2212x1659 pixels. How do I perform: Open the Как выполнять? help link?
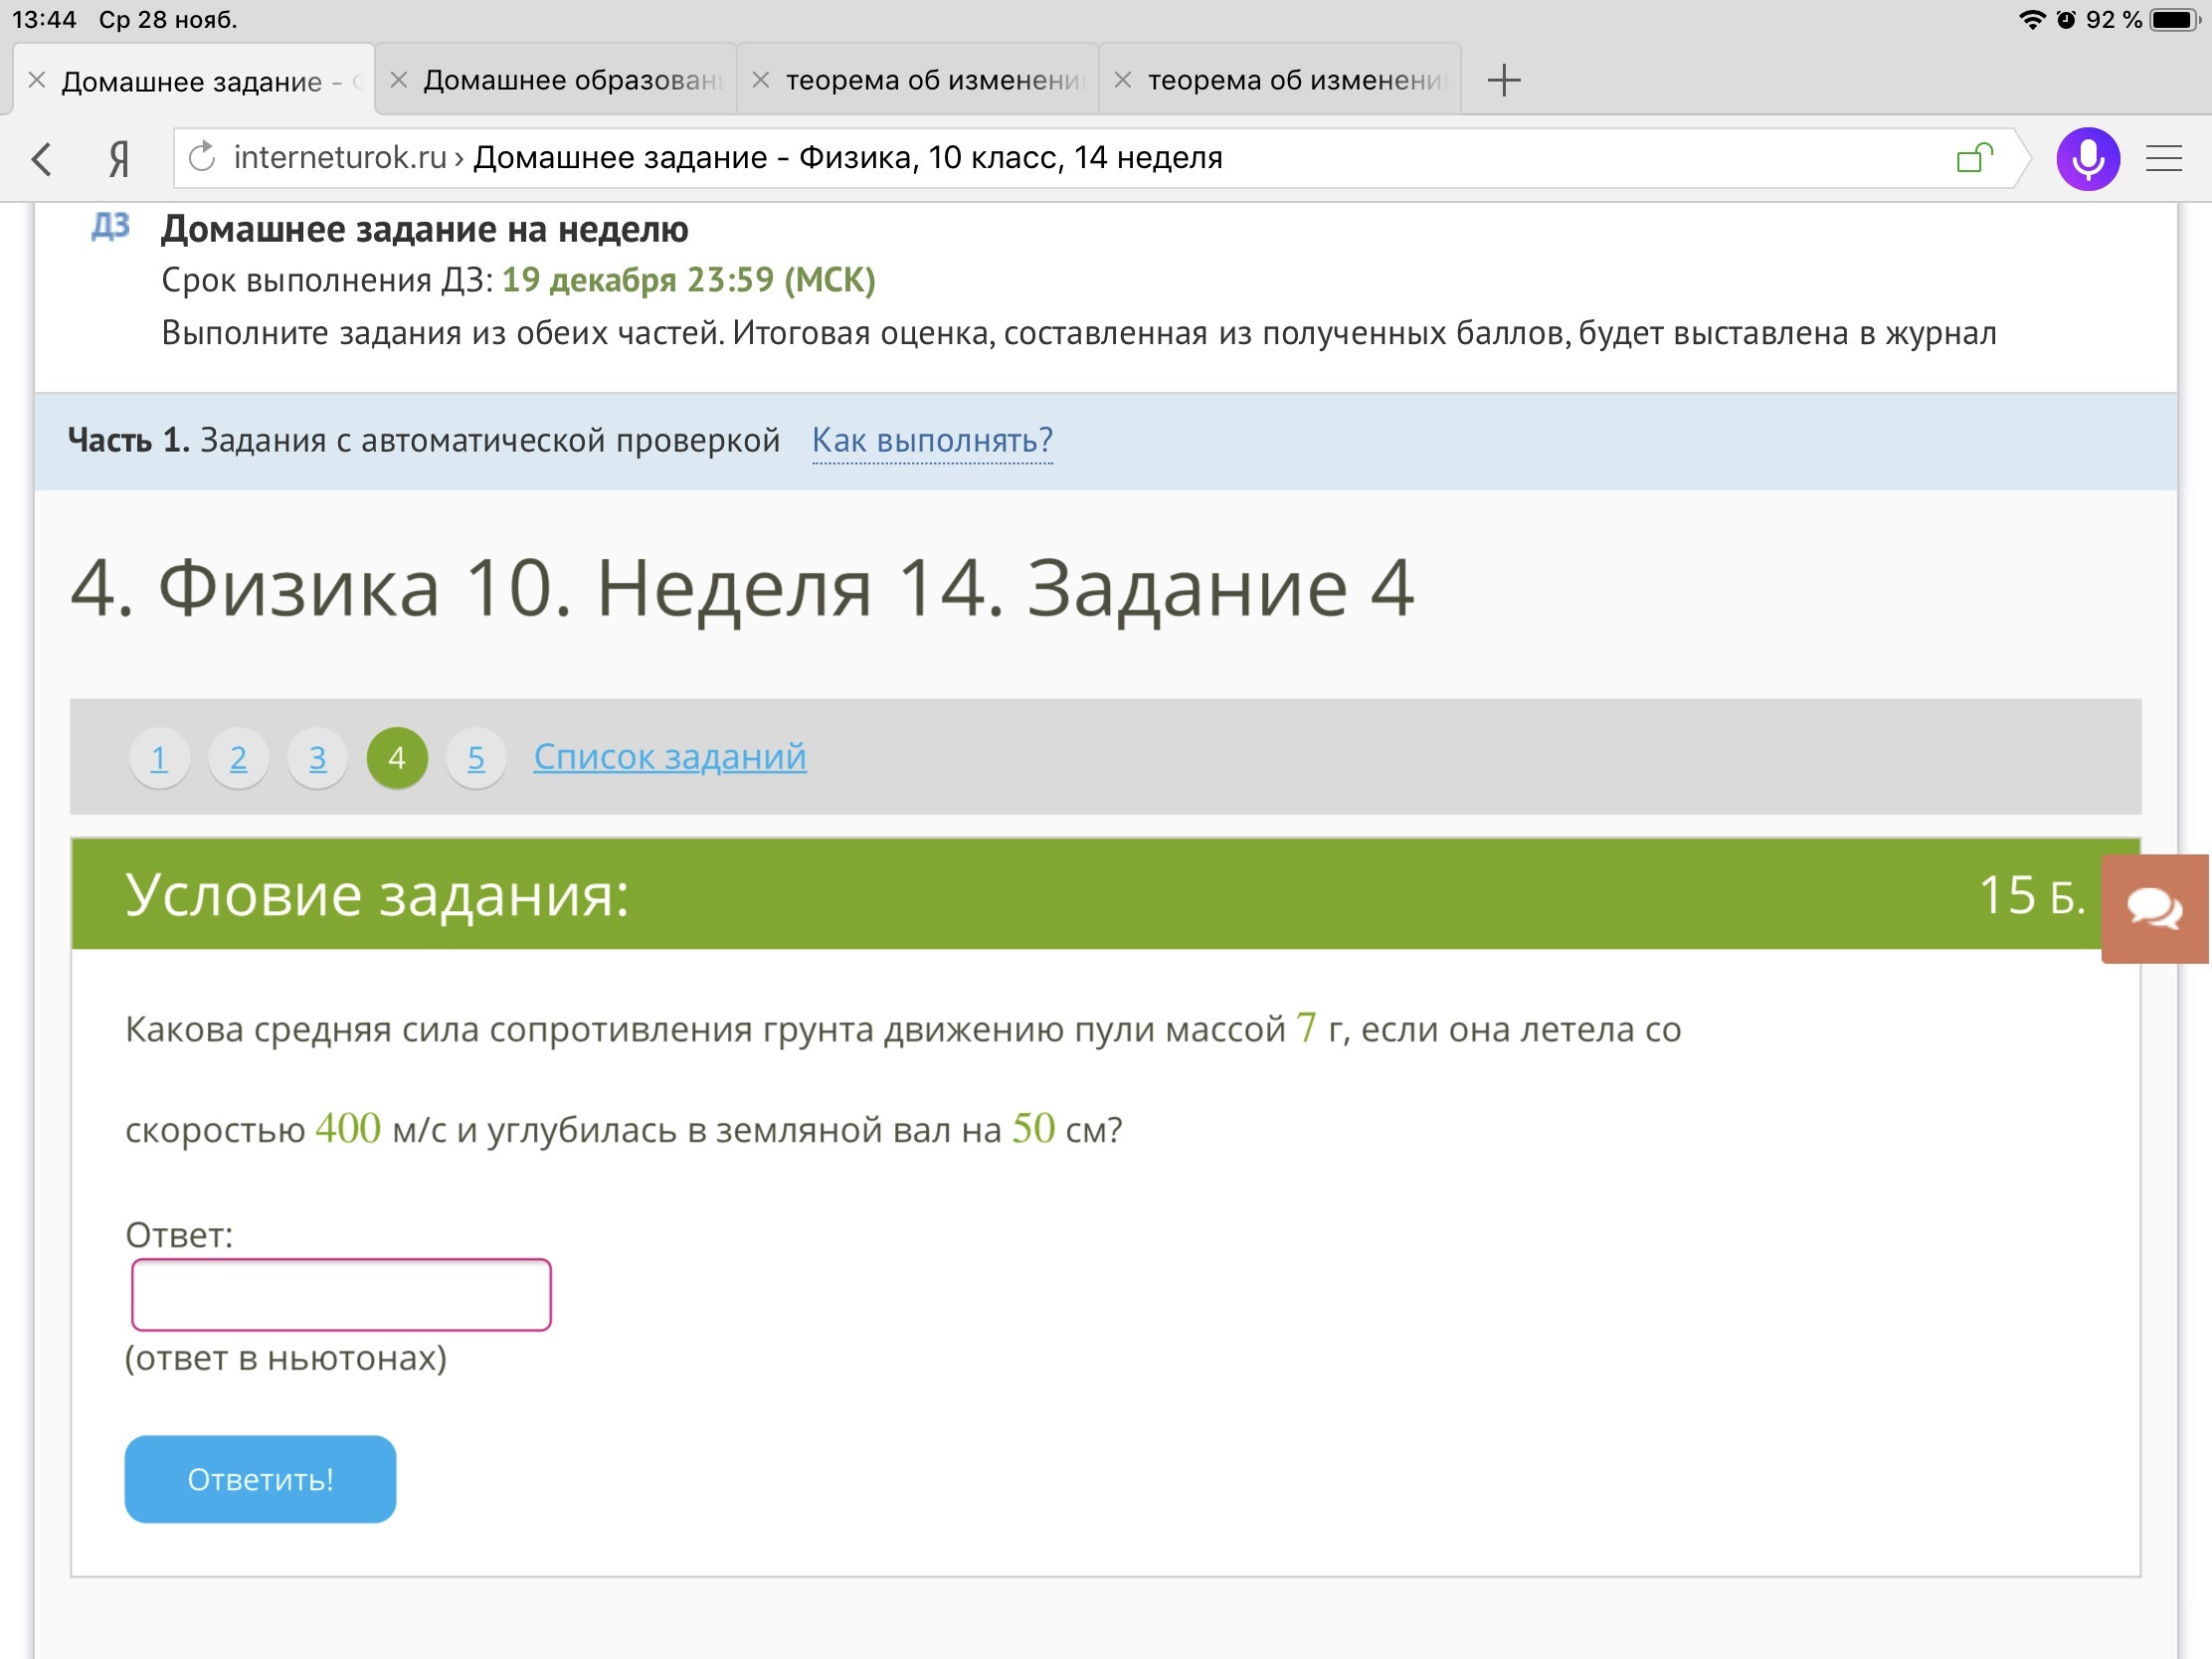(x=932, y=440)
